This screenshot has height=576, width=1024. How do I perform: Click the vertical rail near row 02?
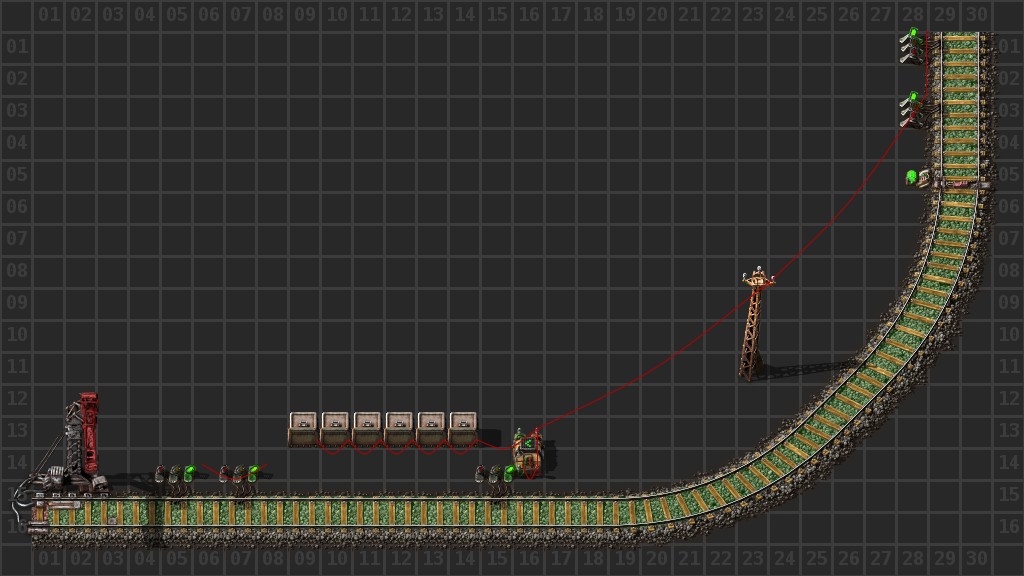(x=960, y=78)
